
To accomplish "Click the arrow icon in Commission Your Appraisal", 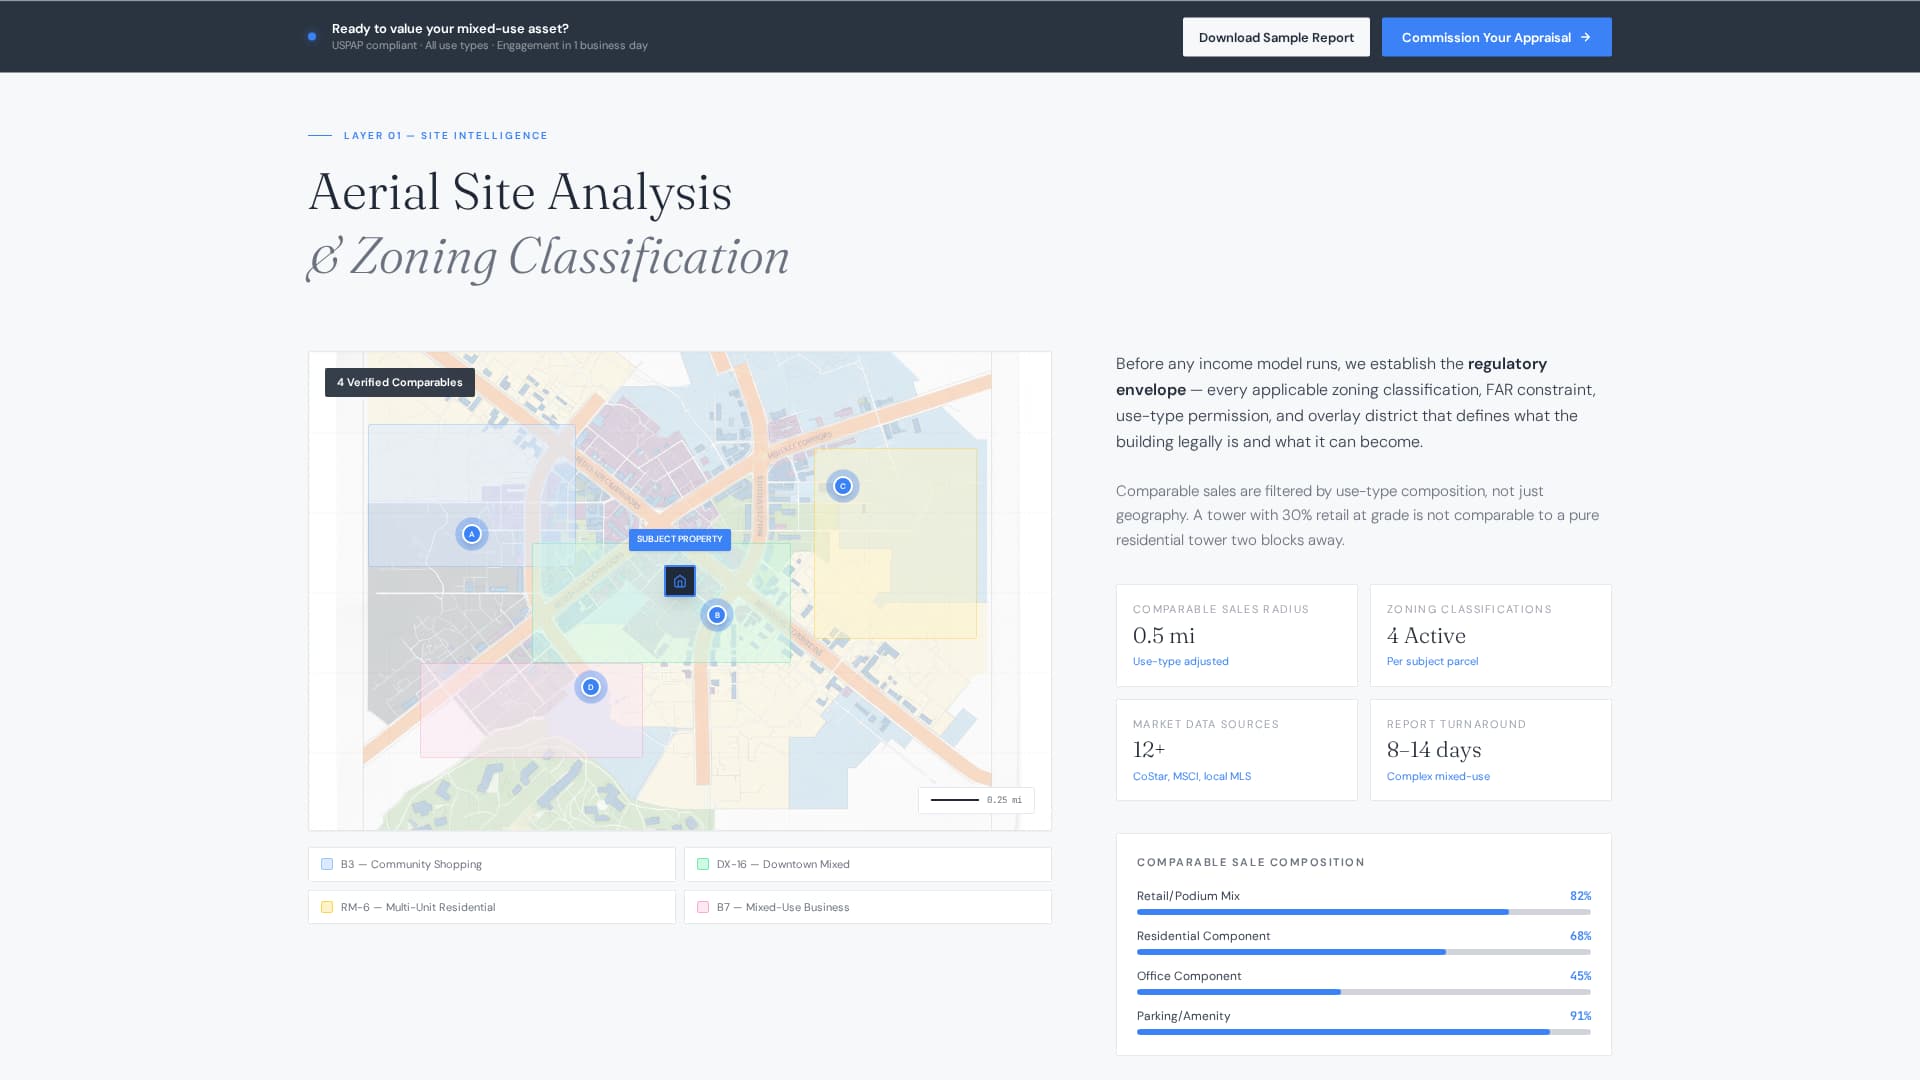I will (1586, 37).
